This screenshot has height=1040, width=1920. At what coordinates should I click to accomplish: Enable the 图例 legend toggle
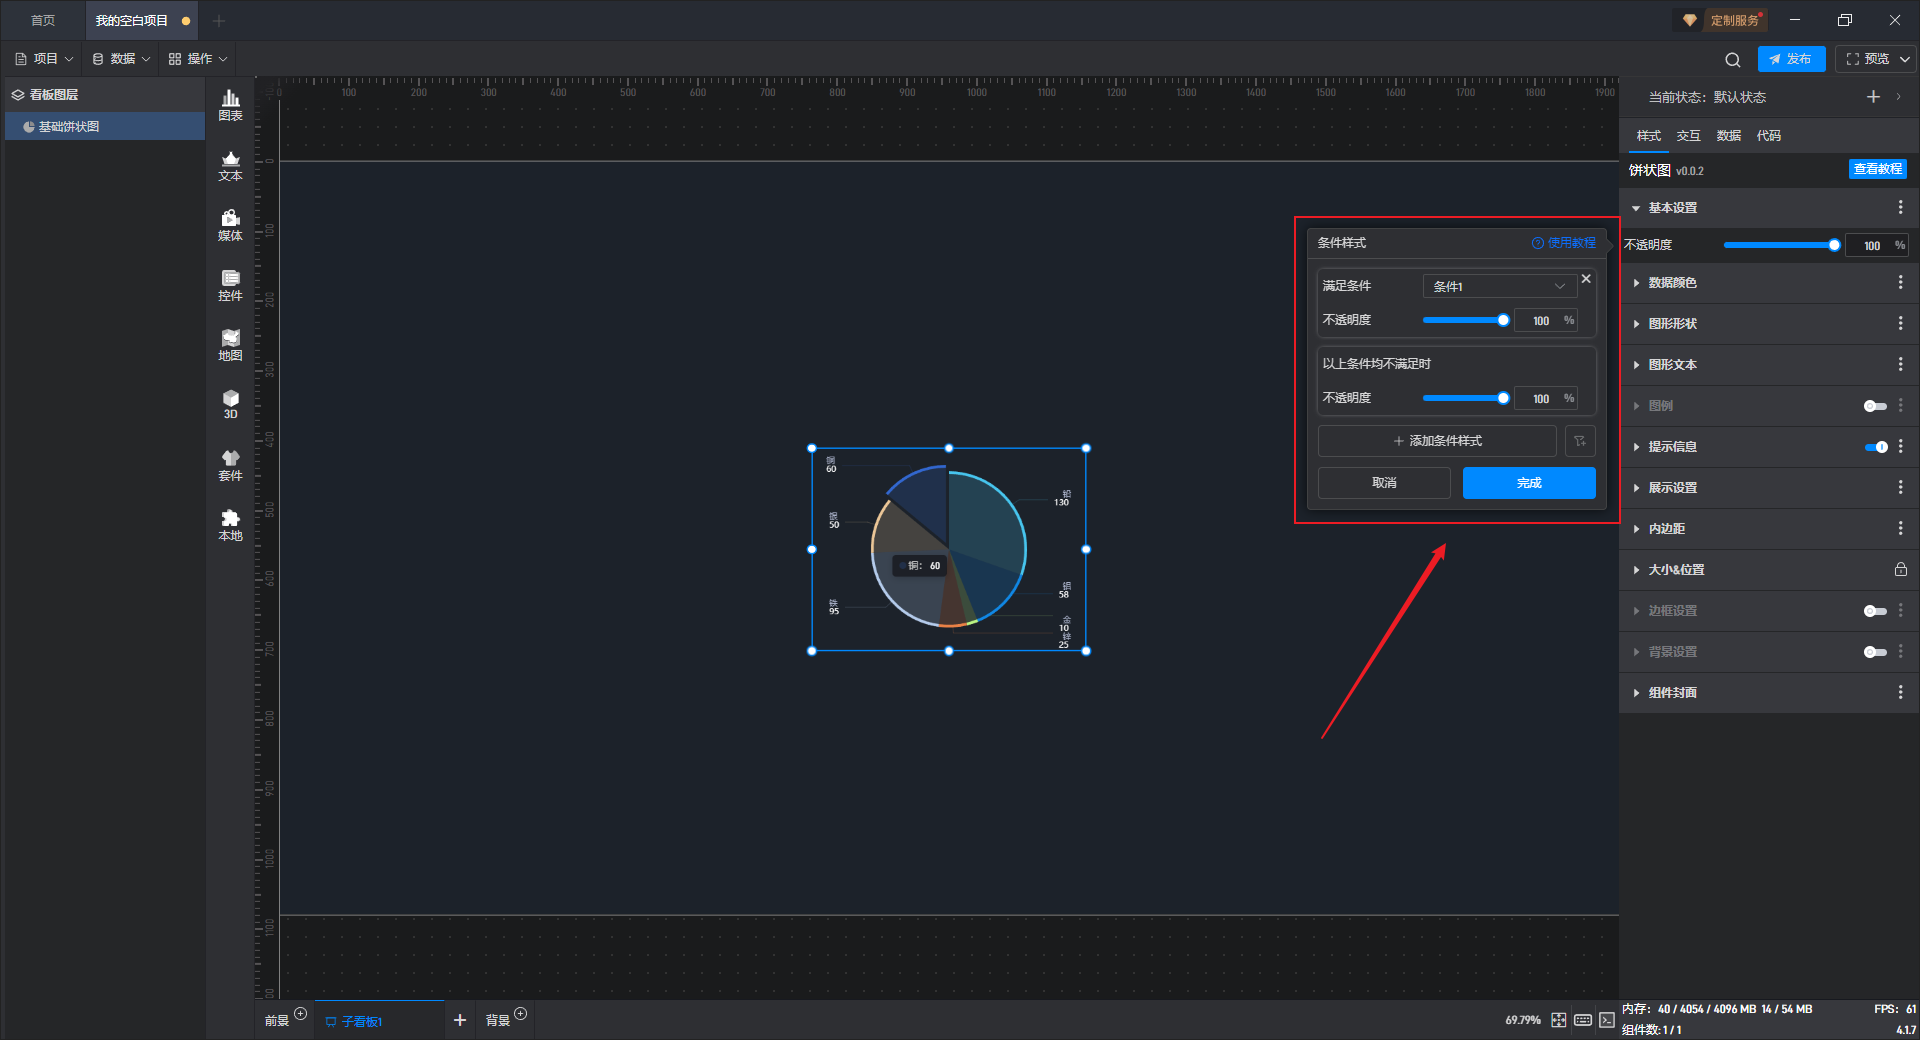(1874, 406)
